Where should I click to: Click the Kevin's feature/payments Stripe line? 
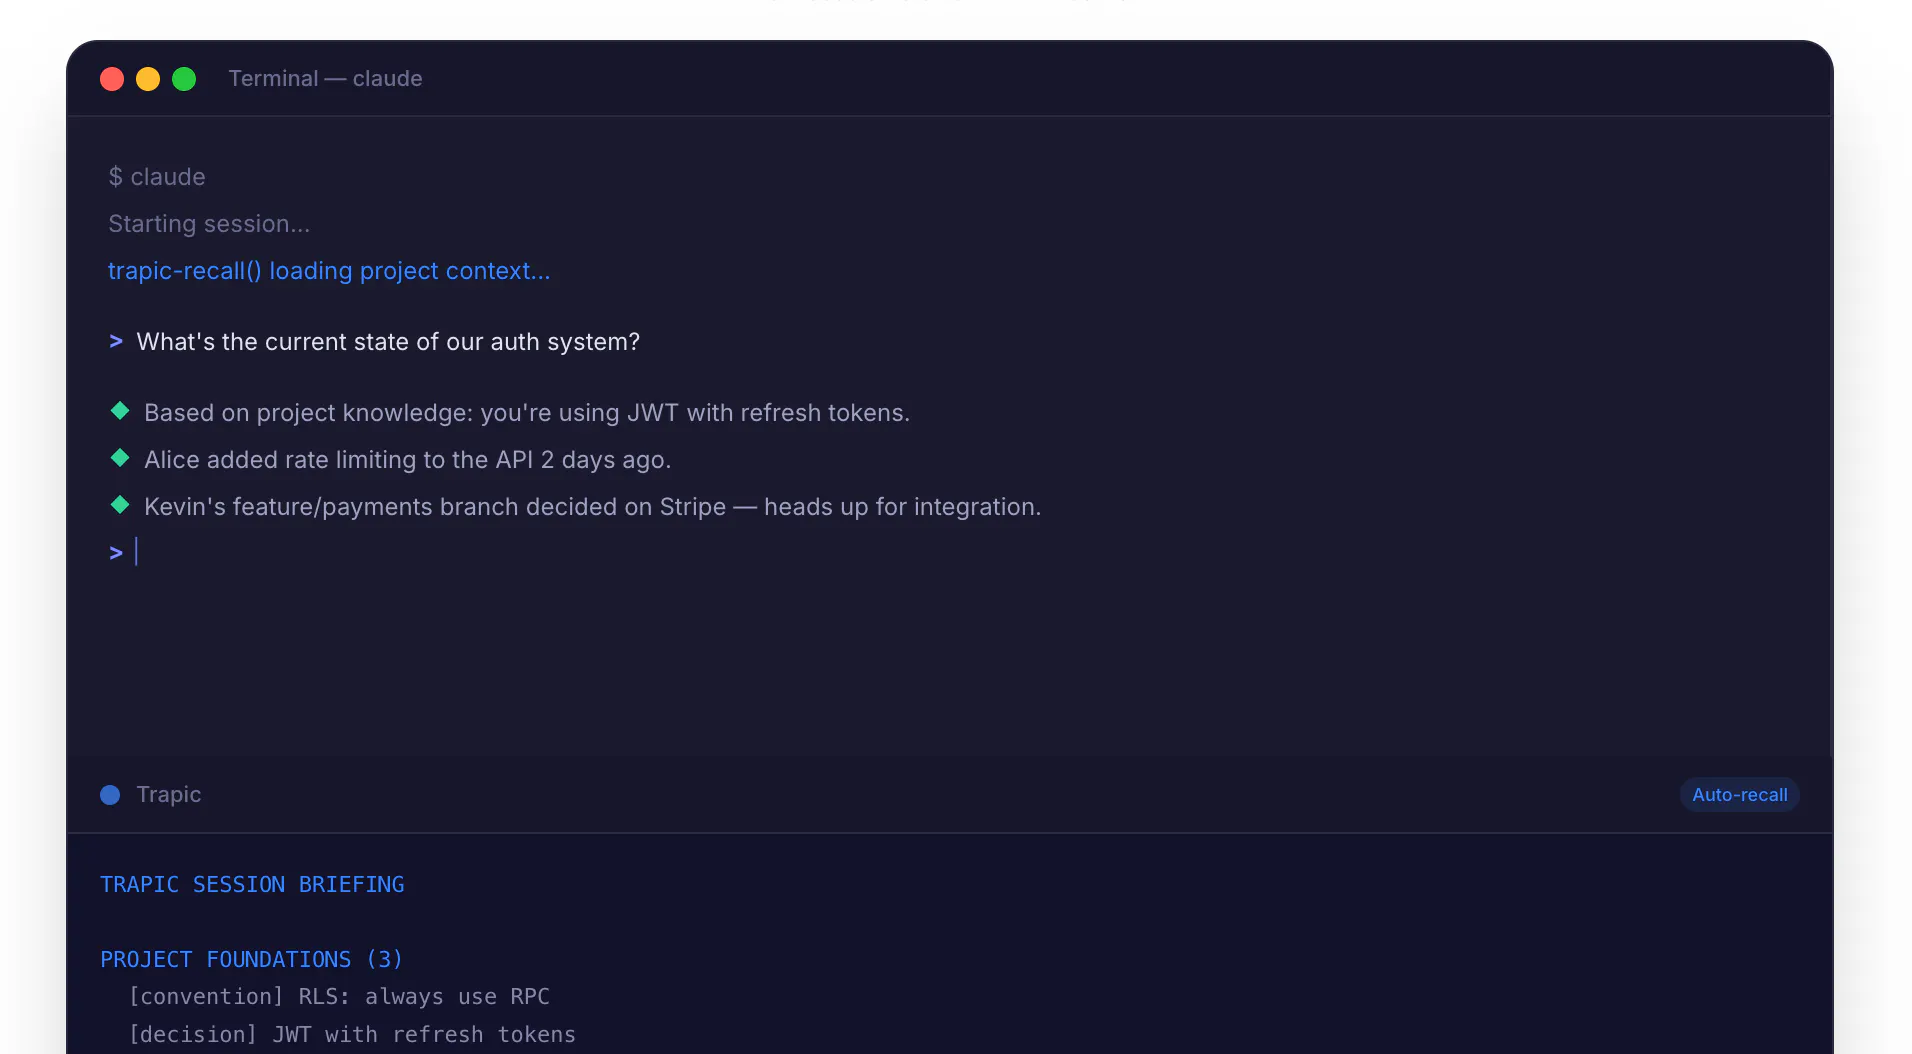[x=593, y=507]
